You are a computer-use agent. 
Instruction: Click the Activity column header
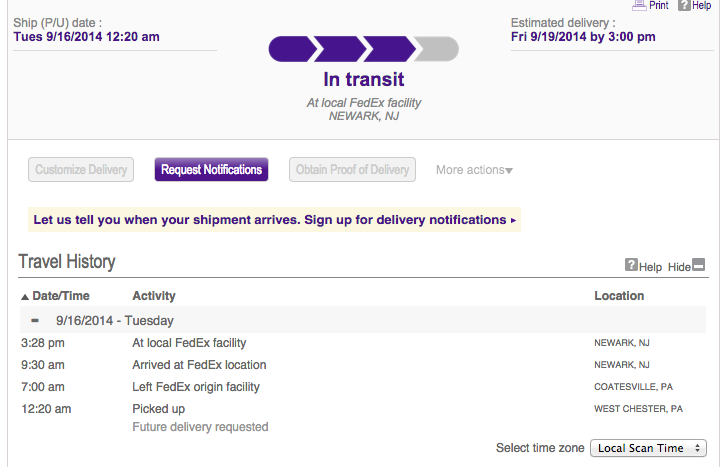pos(154,296)
